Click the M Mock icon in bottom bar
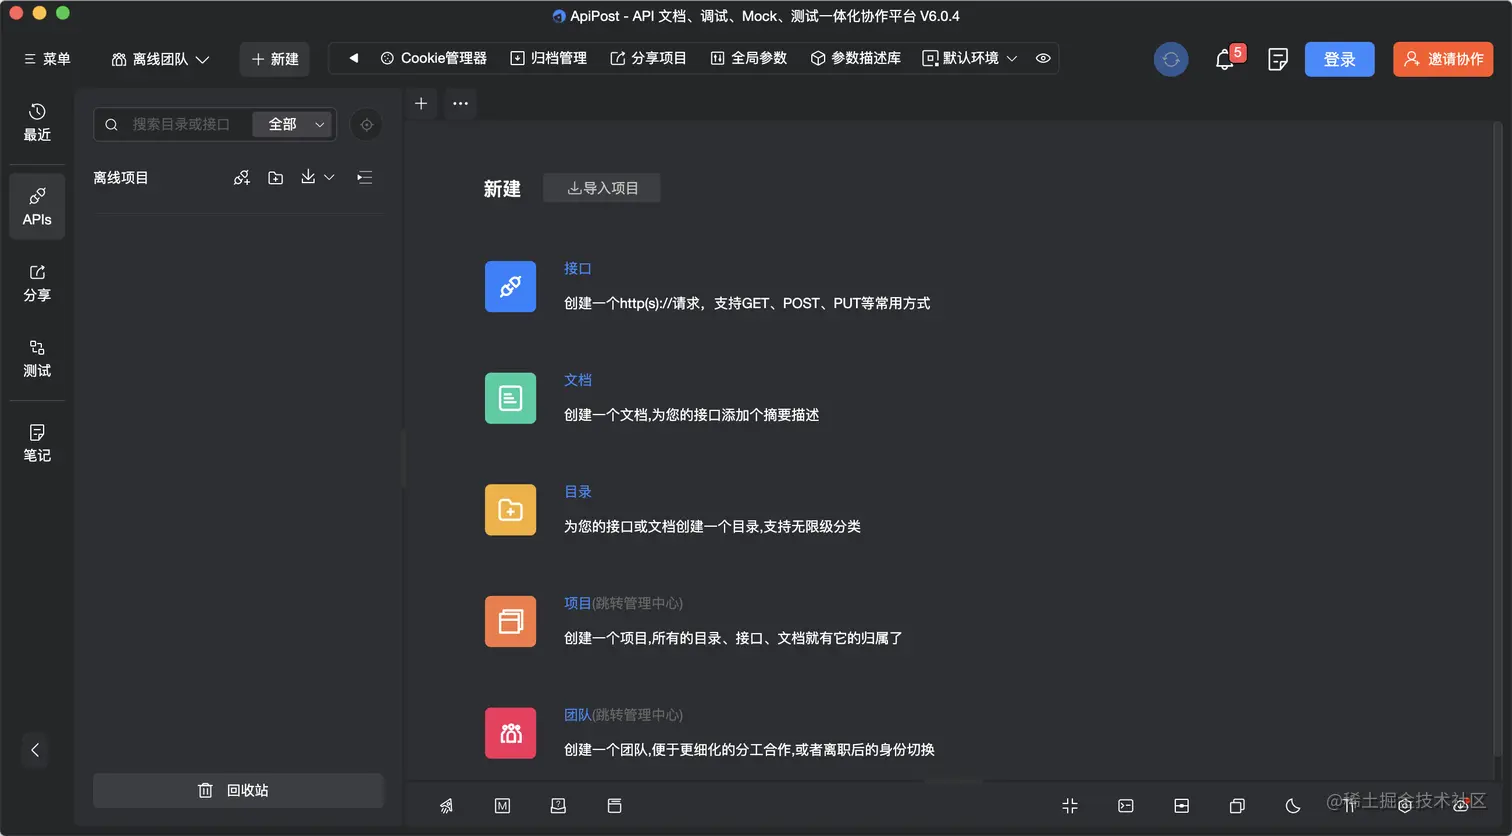1512x836 pixels. tap(503, 806)
